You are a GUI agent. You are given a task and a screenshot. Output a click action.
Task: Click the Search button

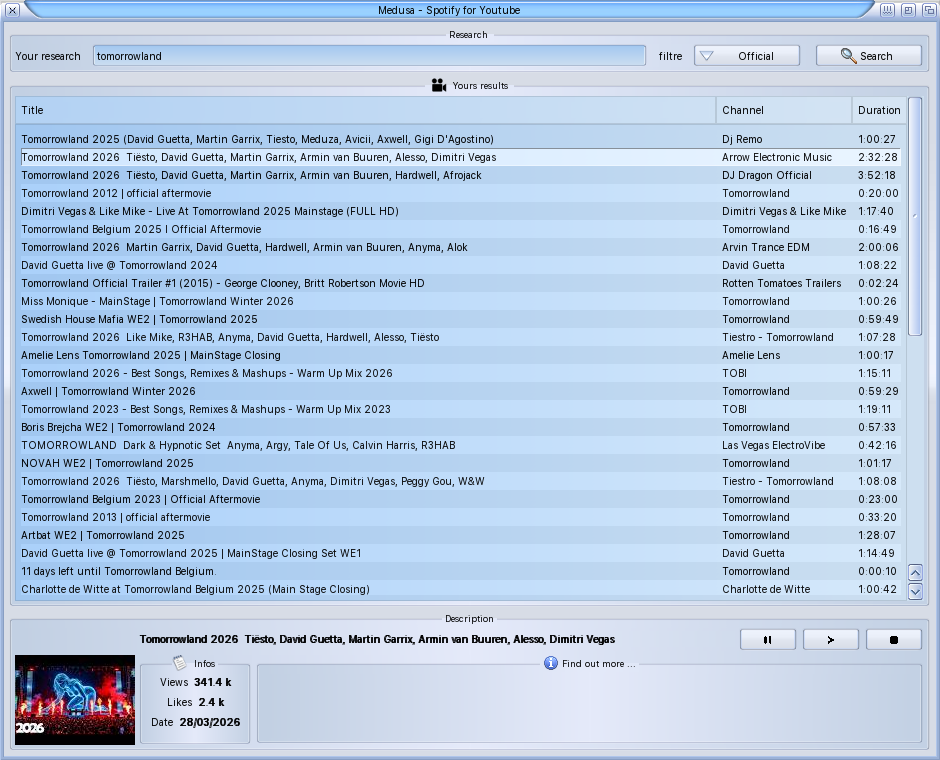coord(868,56)
